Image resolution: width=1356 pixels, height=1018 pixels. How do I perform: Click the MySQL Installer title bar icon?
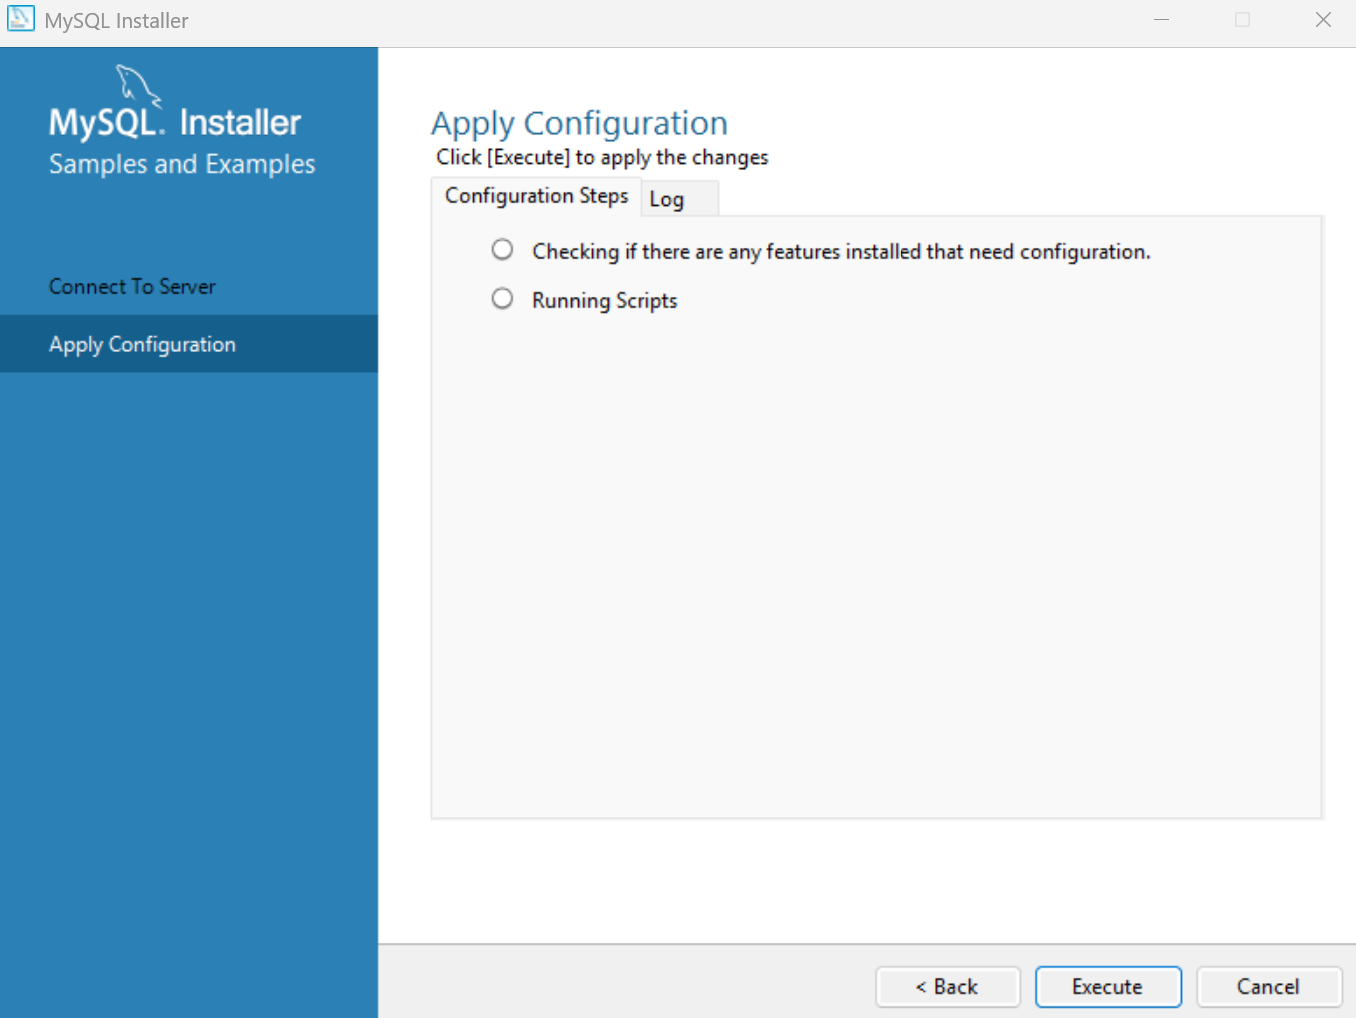(x=20, y=19)
